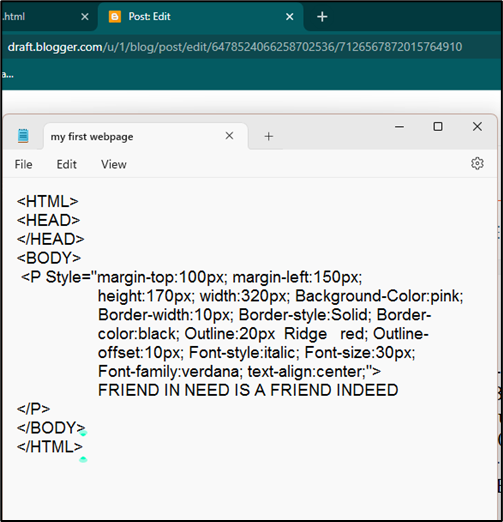
Task: Open the Edit menu in Notepad
Action: pyautogui.click(x=66, y=164)
